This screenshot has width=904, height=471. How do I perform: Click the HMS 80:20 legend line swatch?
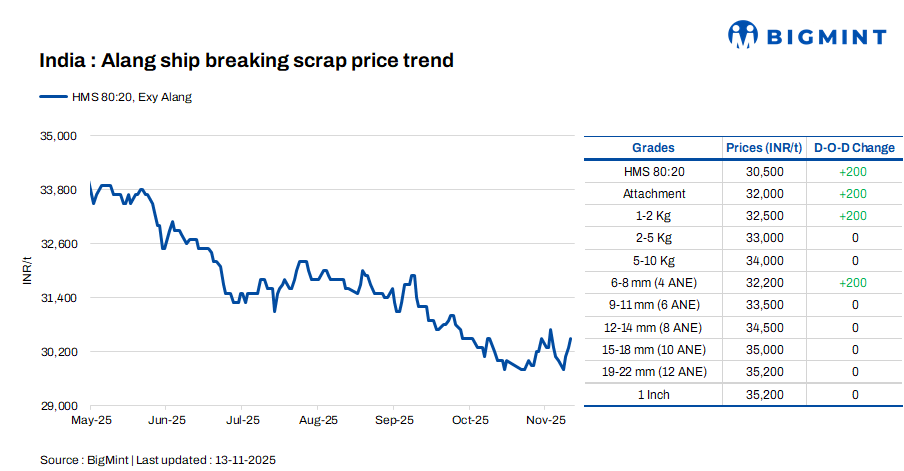(x=53, y=97)
